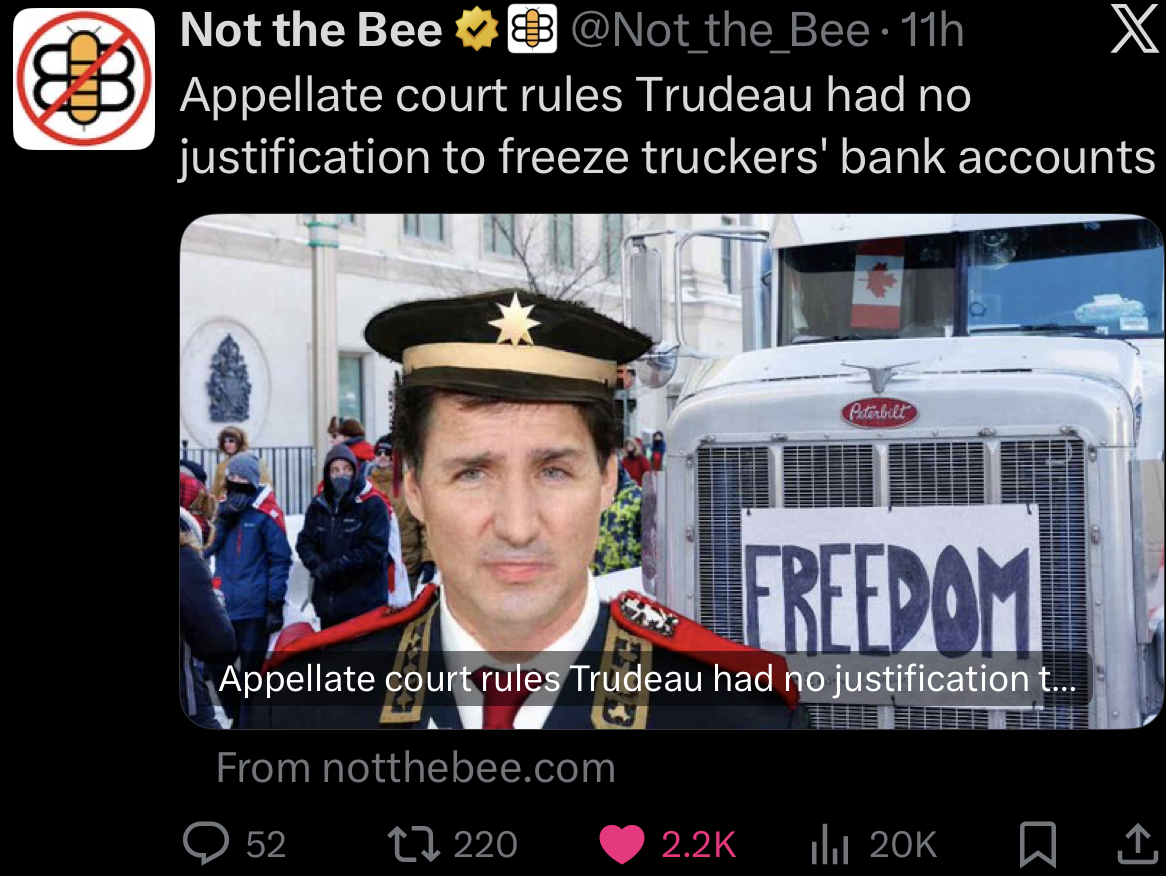The width and height of the screenshot is (1166, 876).
Task: Click the card caption overlay text
Action: point(647,678)
